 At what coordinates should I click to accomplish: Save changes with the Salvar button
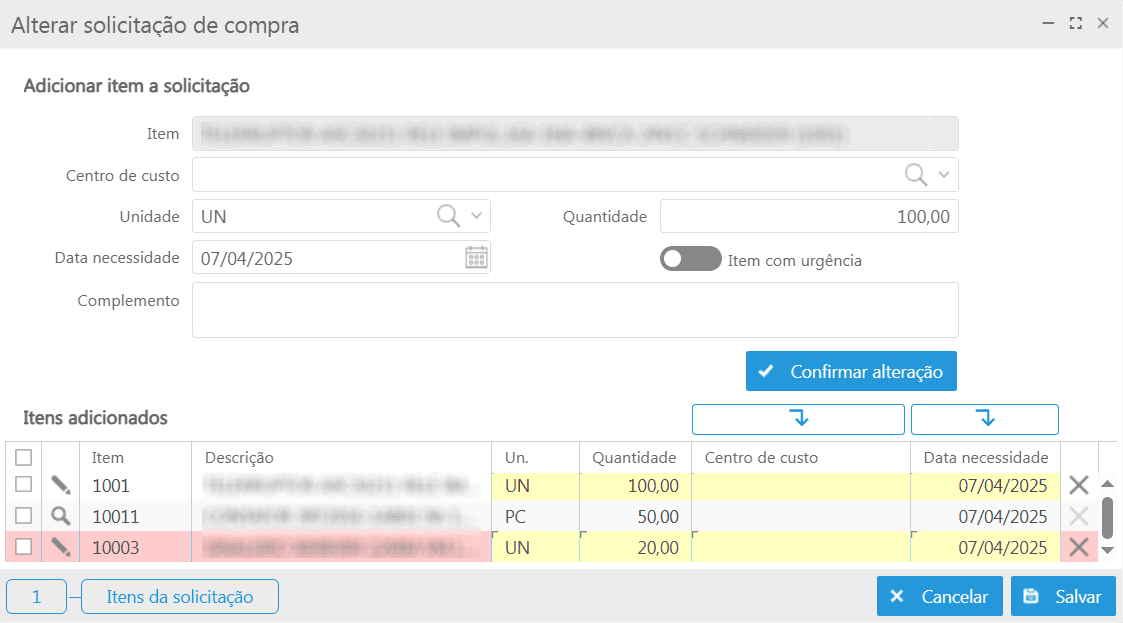(1063, 596)
